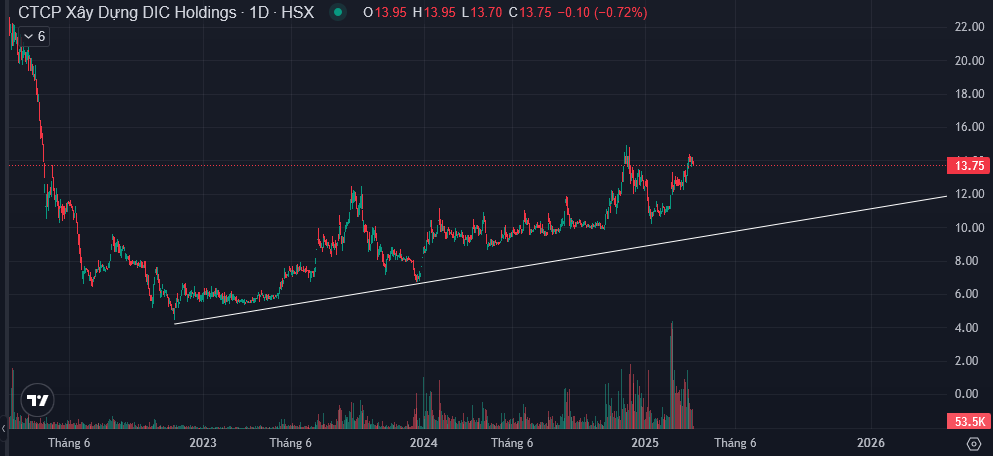Click the 22.00 price axis label

[969, 27]
